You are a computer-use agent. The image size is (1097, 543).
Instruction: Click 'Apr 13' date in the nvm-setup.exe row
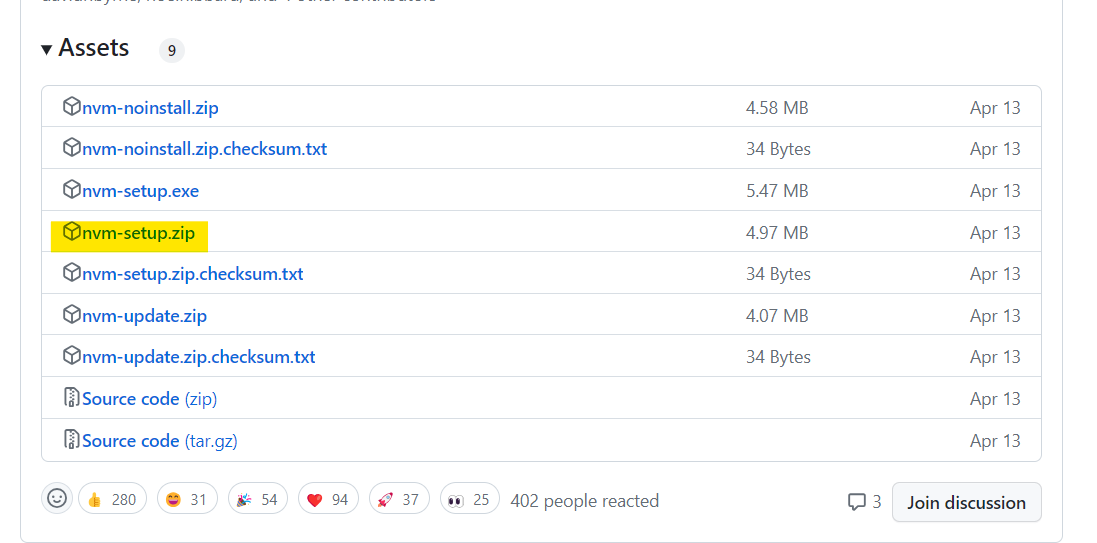pos(995,191)
